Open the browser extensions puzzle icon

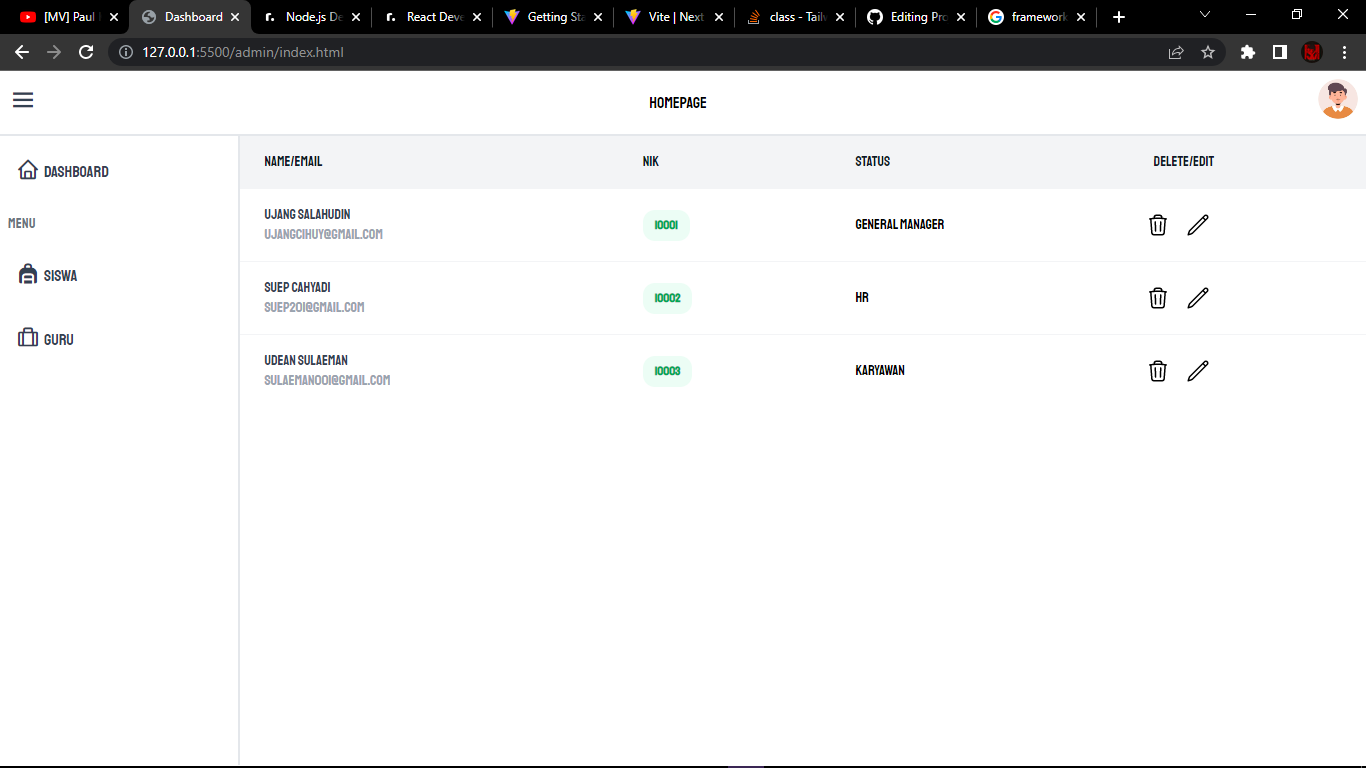pyautogui.click(x=1247, y=52)
